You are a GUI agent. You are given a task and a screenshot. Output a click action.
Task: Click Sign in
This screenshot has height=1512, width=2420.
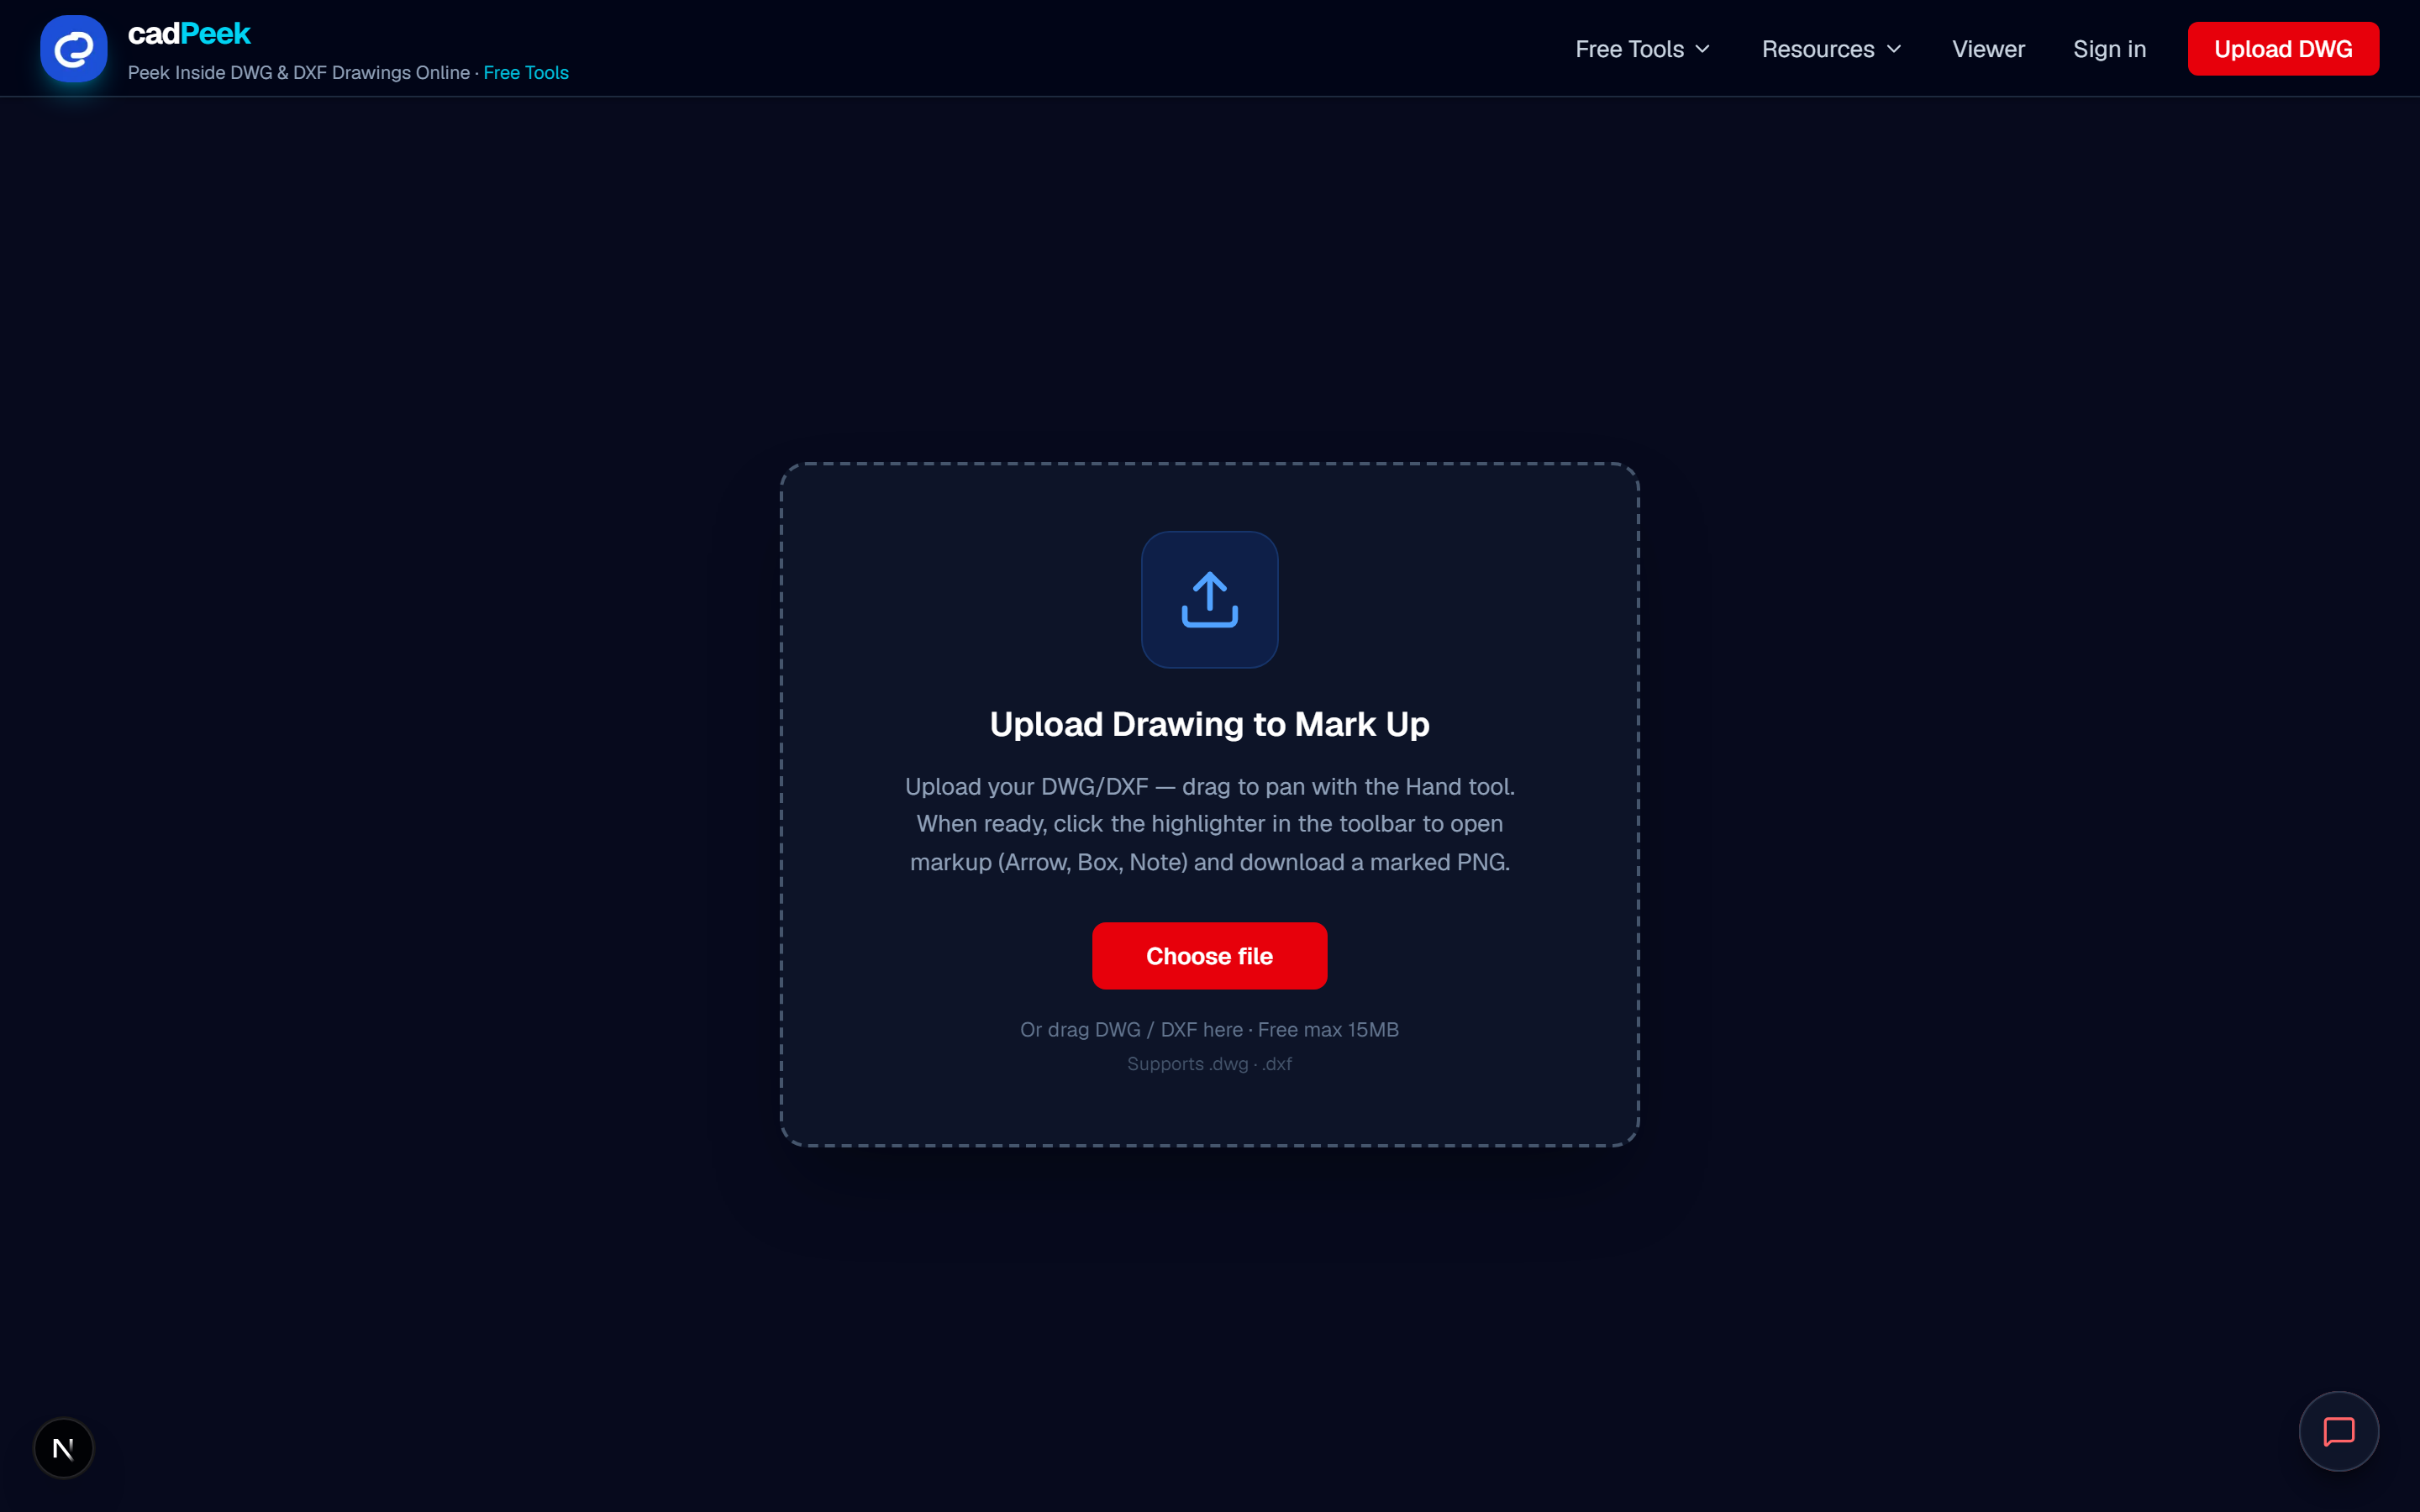[2109, 49]
